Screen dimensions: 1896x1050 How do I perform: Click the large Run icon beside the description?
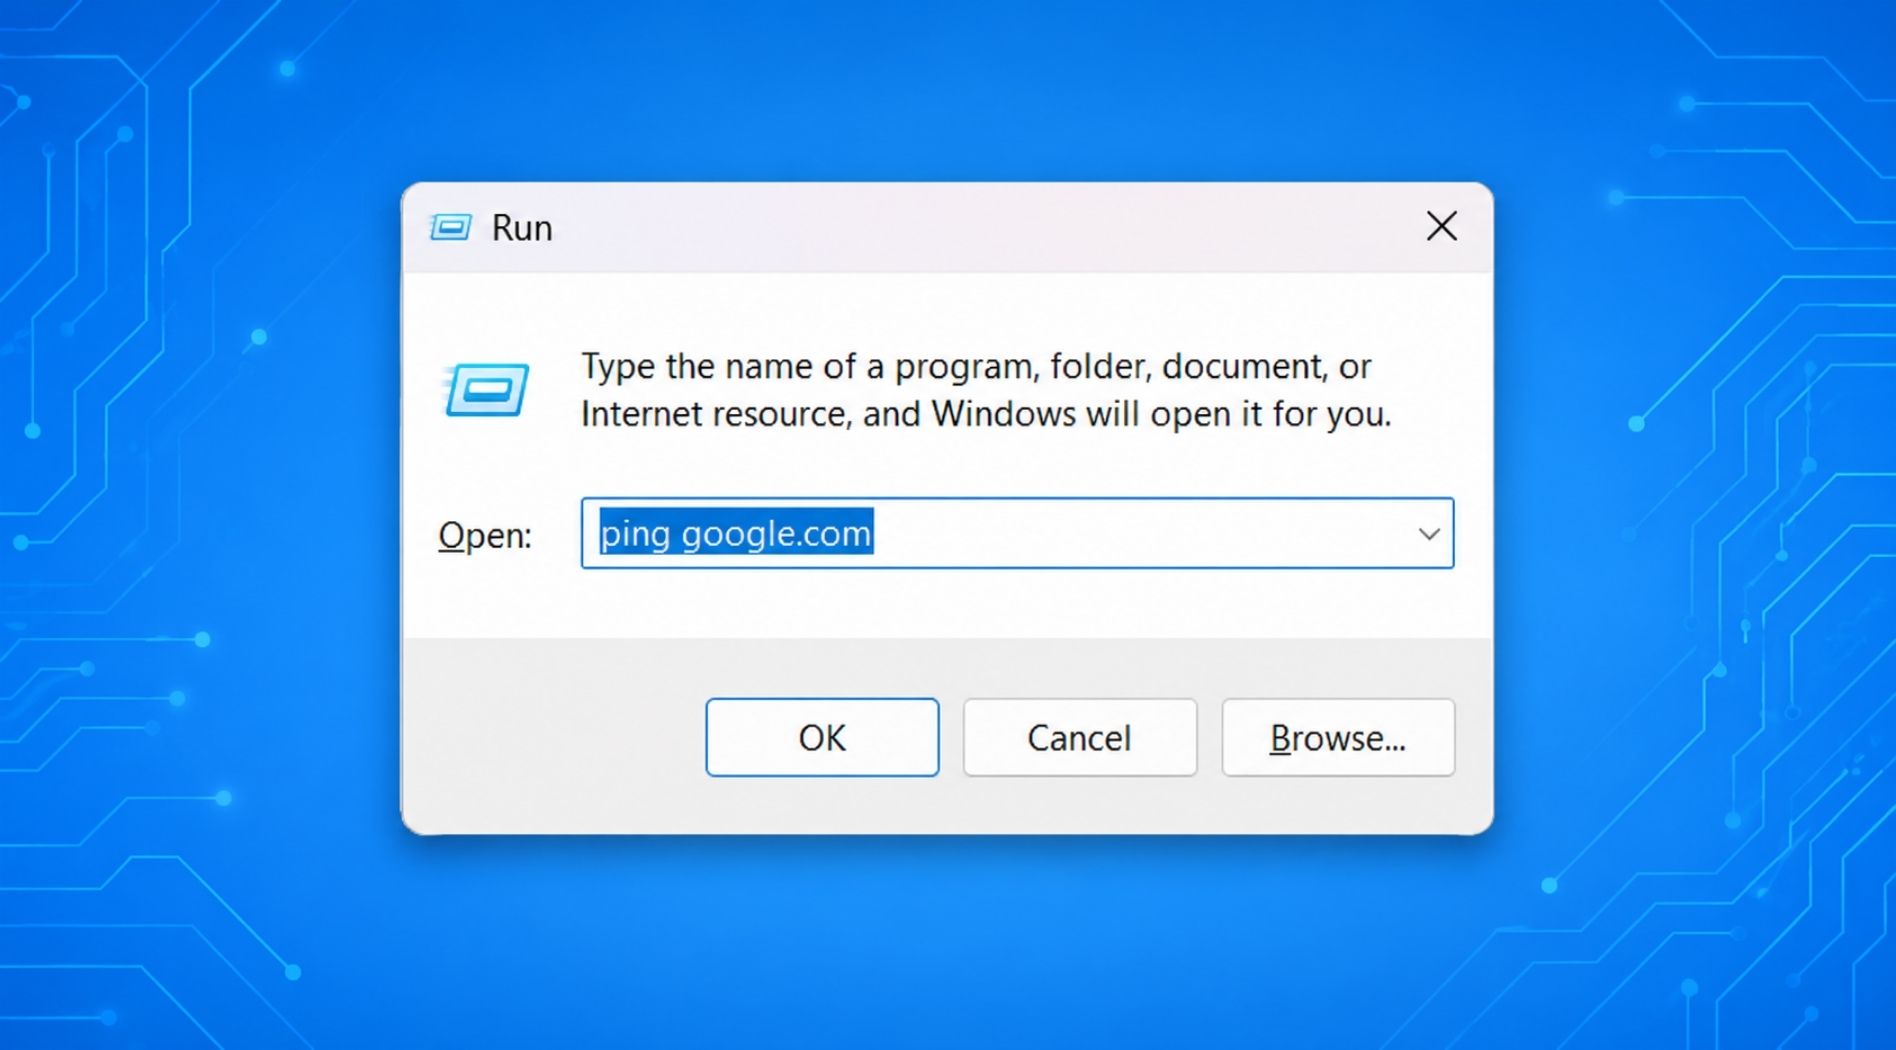[x=485, y=389]
